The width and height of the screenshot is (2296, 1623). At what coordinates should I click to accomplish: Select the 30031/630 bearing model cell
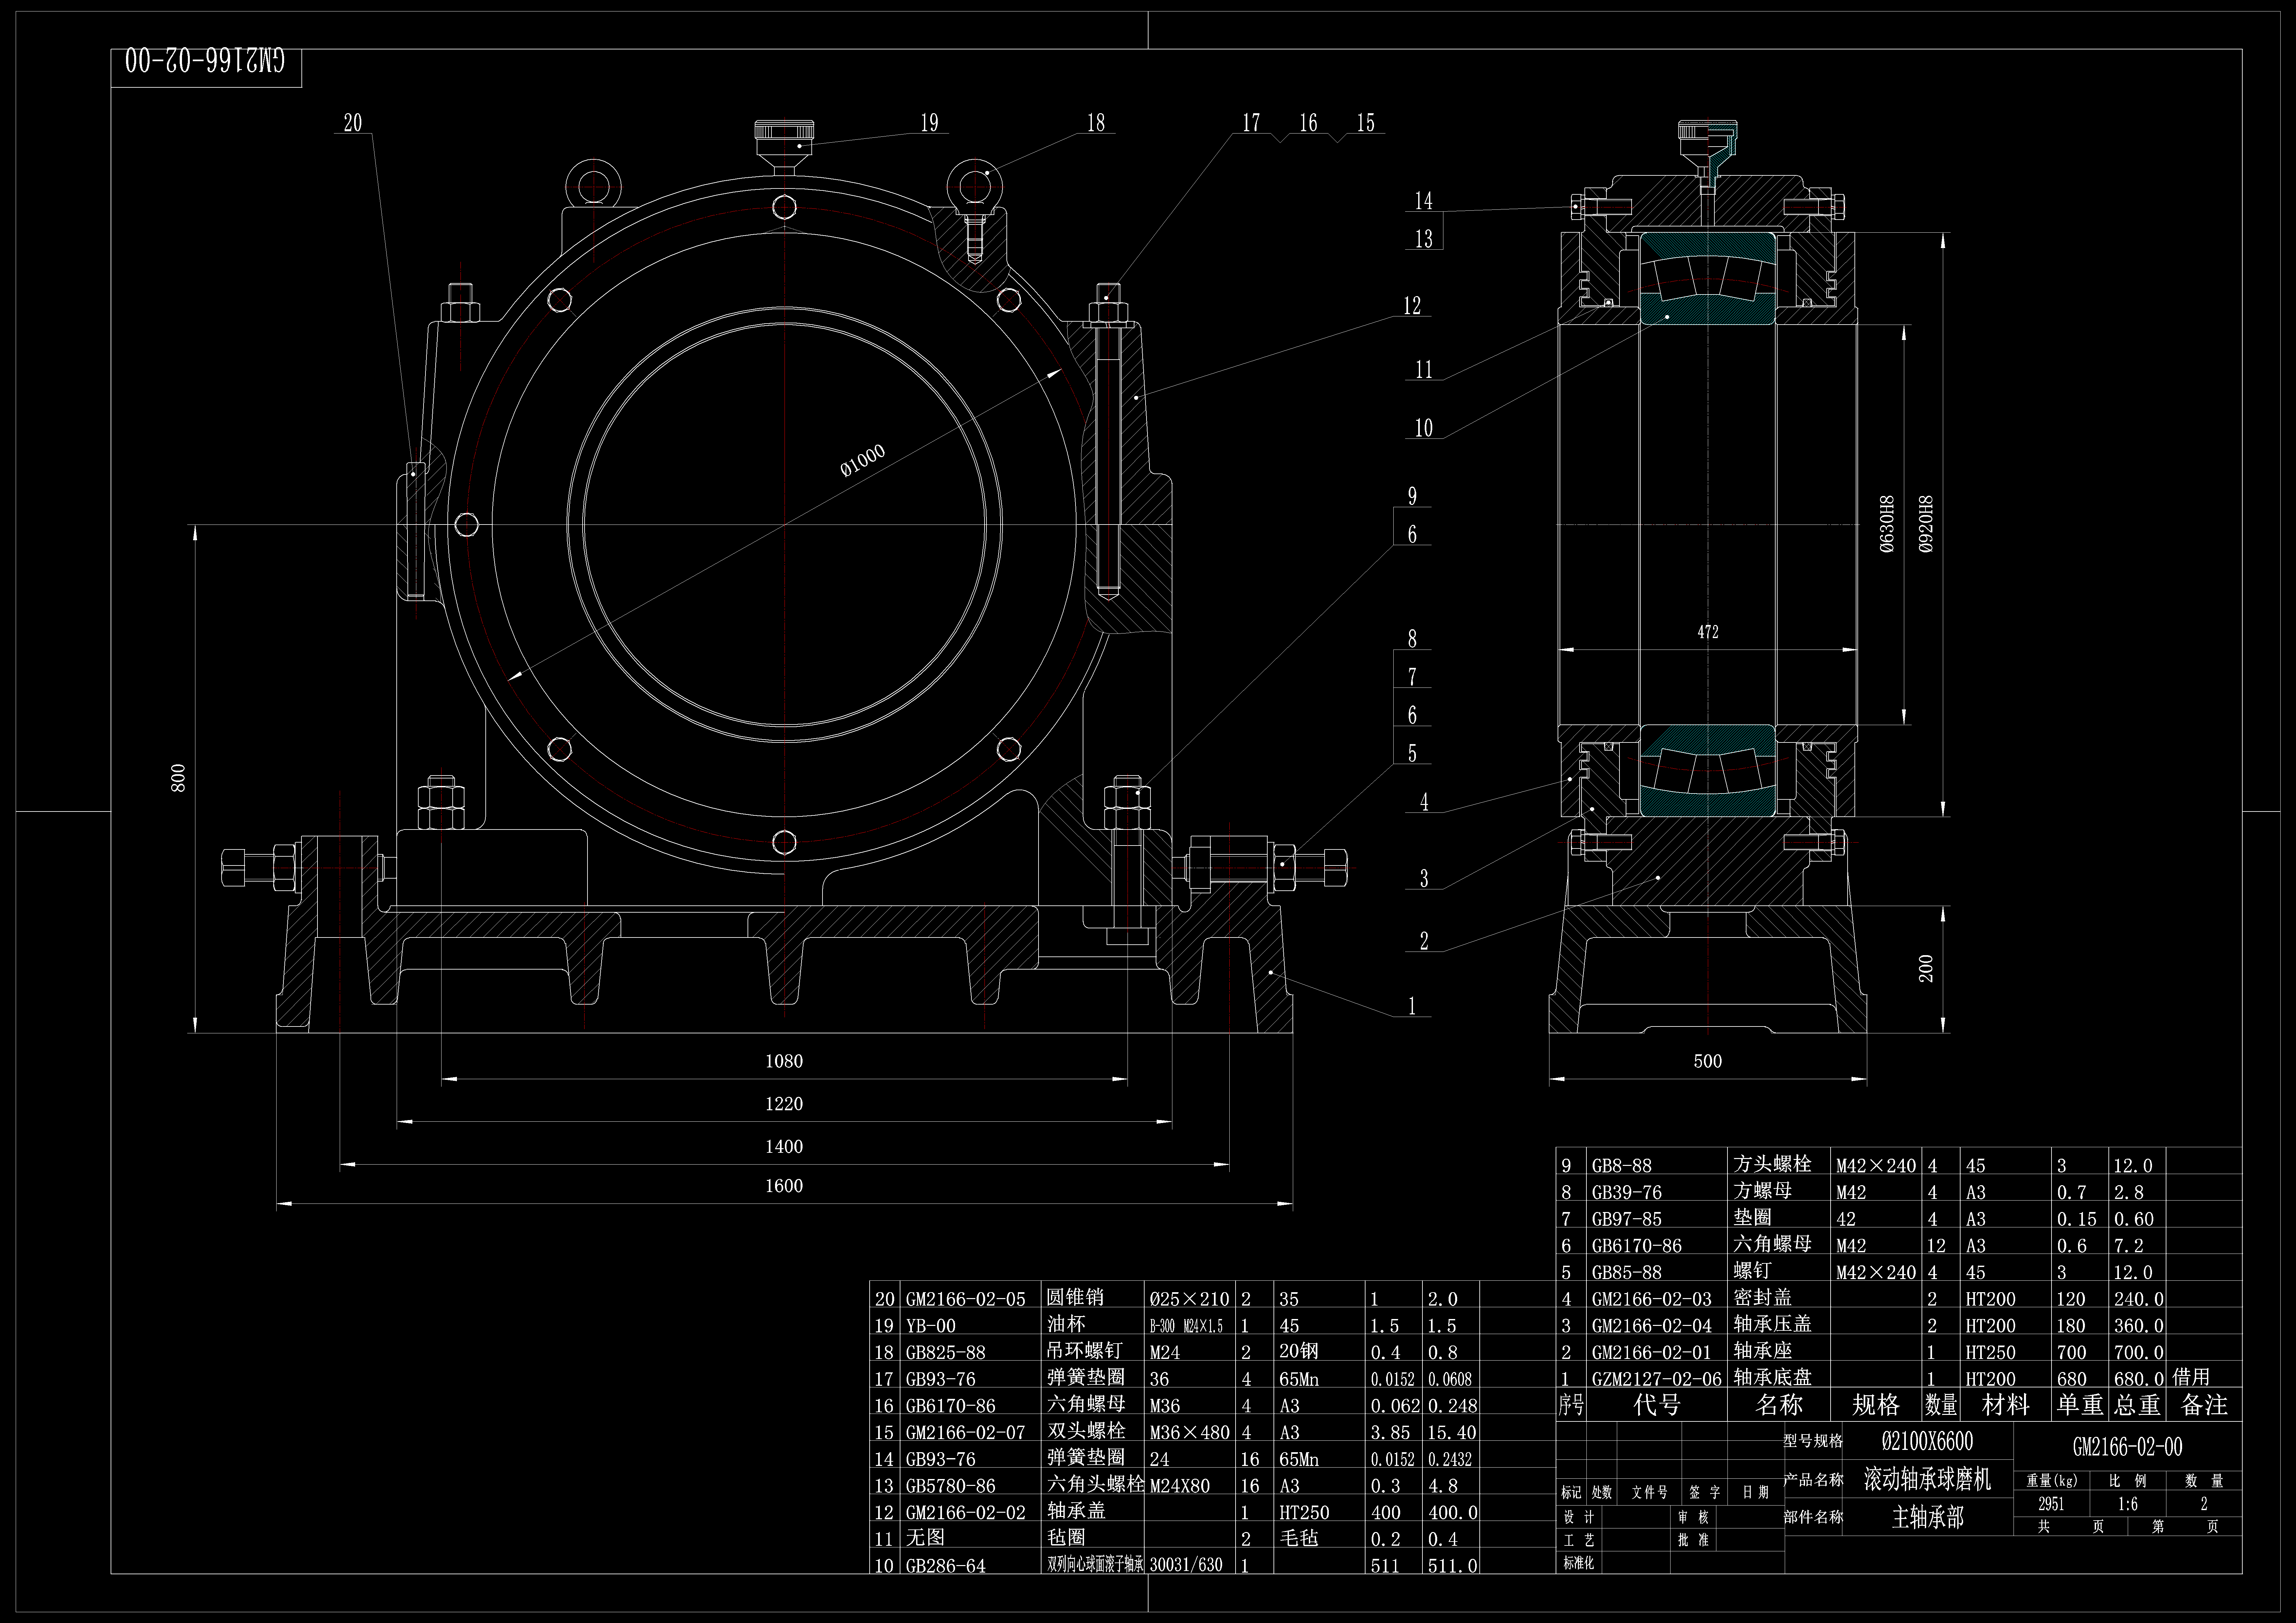pyautogui.click(x=1186, y=1565)
